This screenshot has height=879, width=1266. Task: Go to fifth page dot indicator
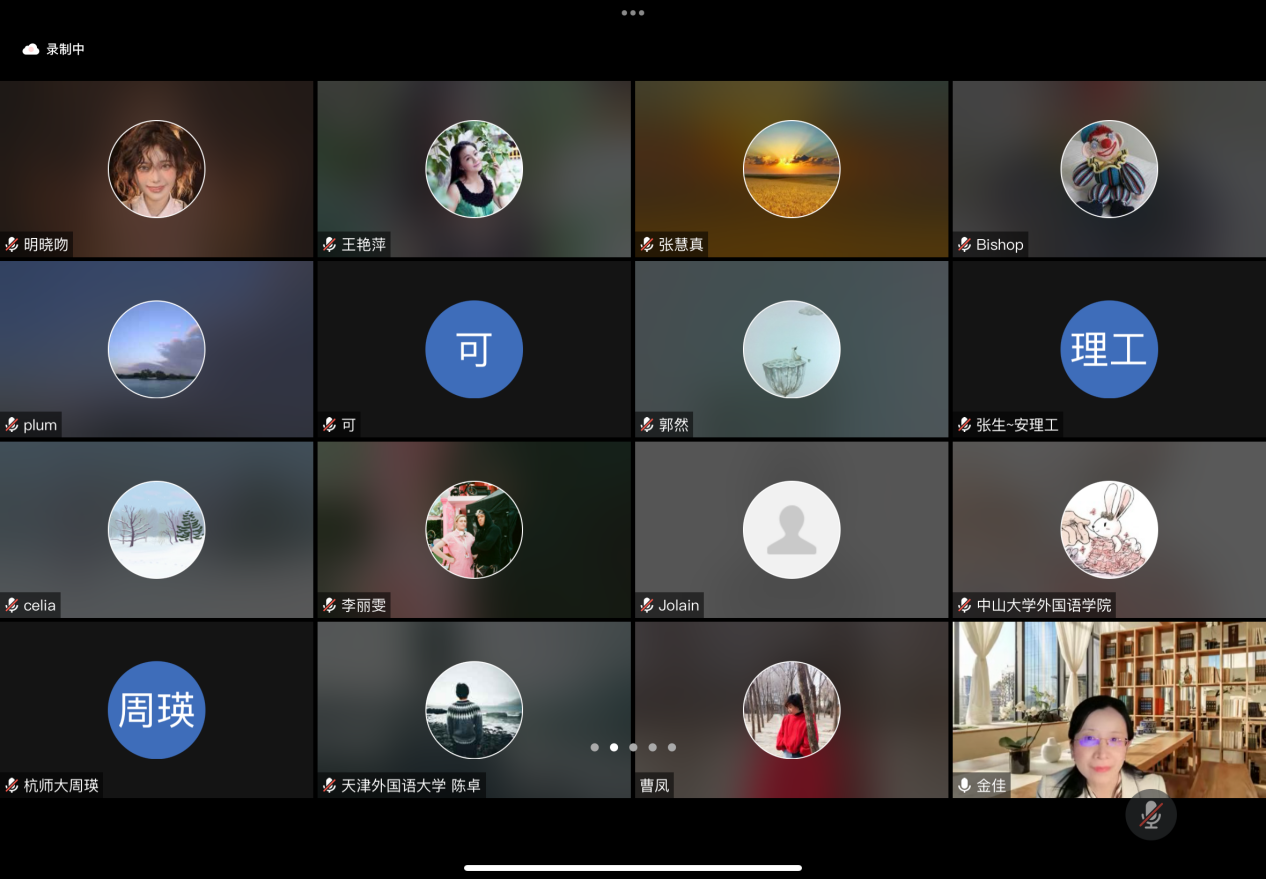pyautogui.click(x=672, y=747)
